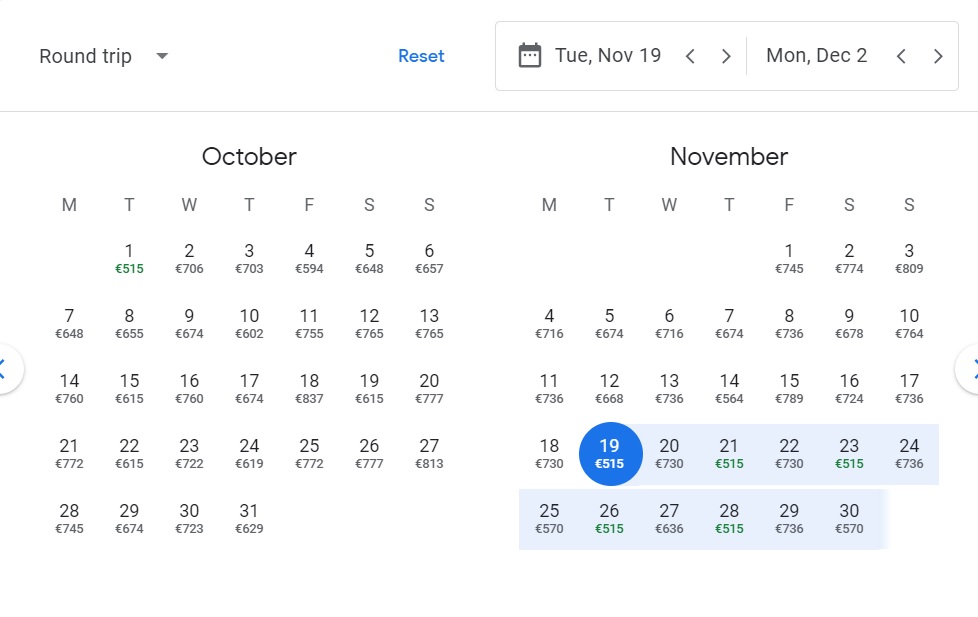Select the Mon, Dec 2 return field
978x617 pixels.
coord(816,56)
